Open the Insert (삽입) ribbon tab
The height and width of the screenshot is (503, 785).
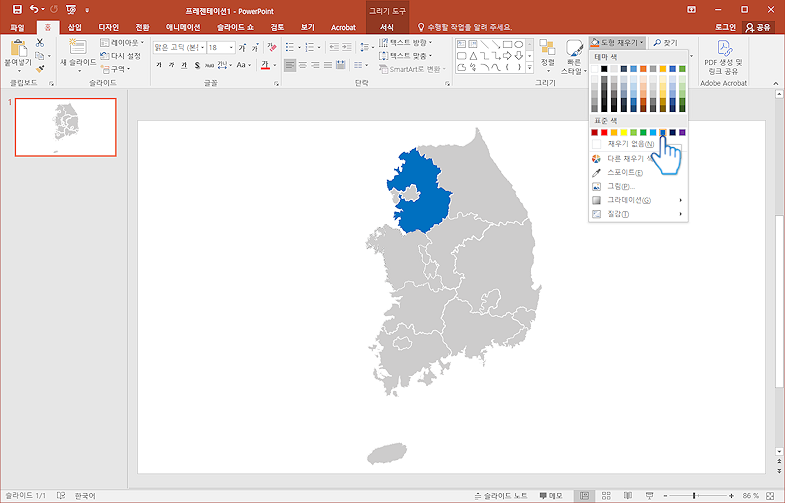[x=75, y=27]
